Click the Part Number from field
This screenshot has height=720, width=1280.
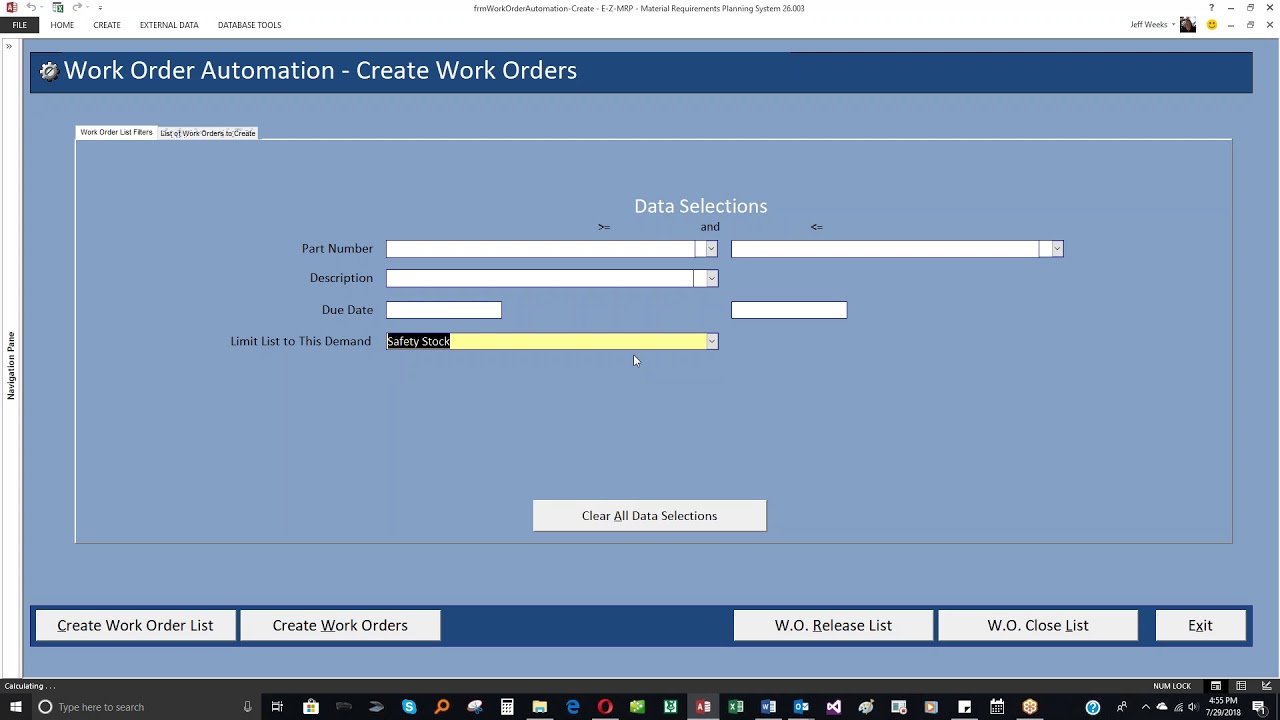(x=541, y=249)
